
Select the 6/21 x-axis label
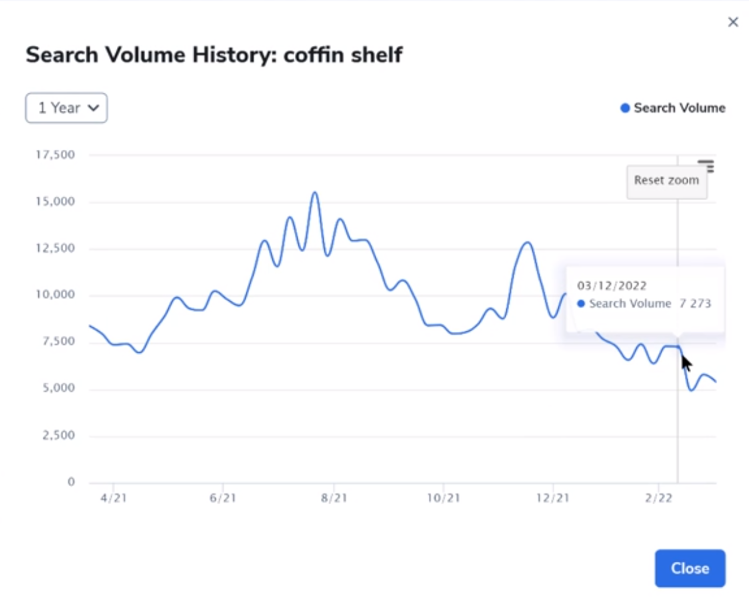tap(223, 497)
